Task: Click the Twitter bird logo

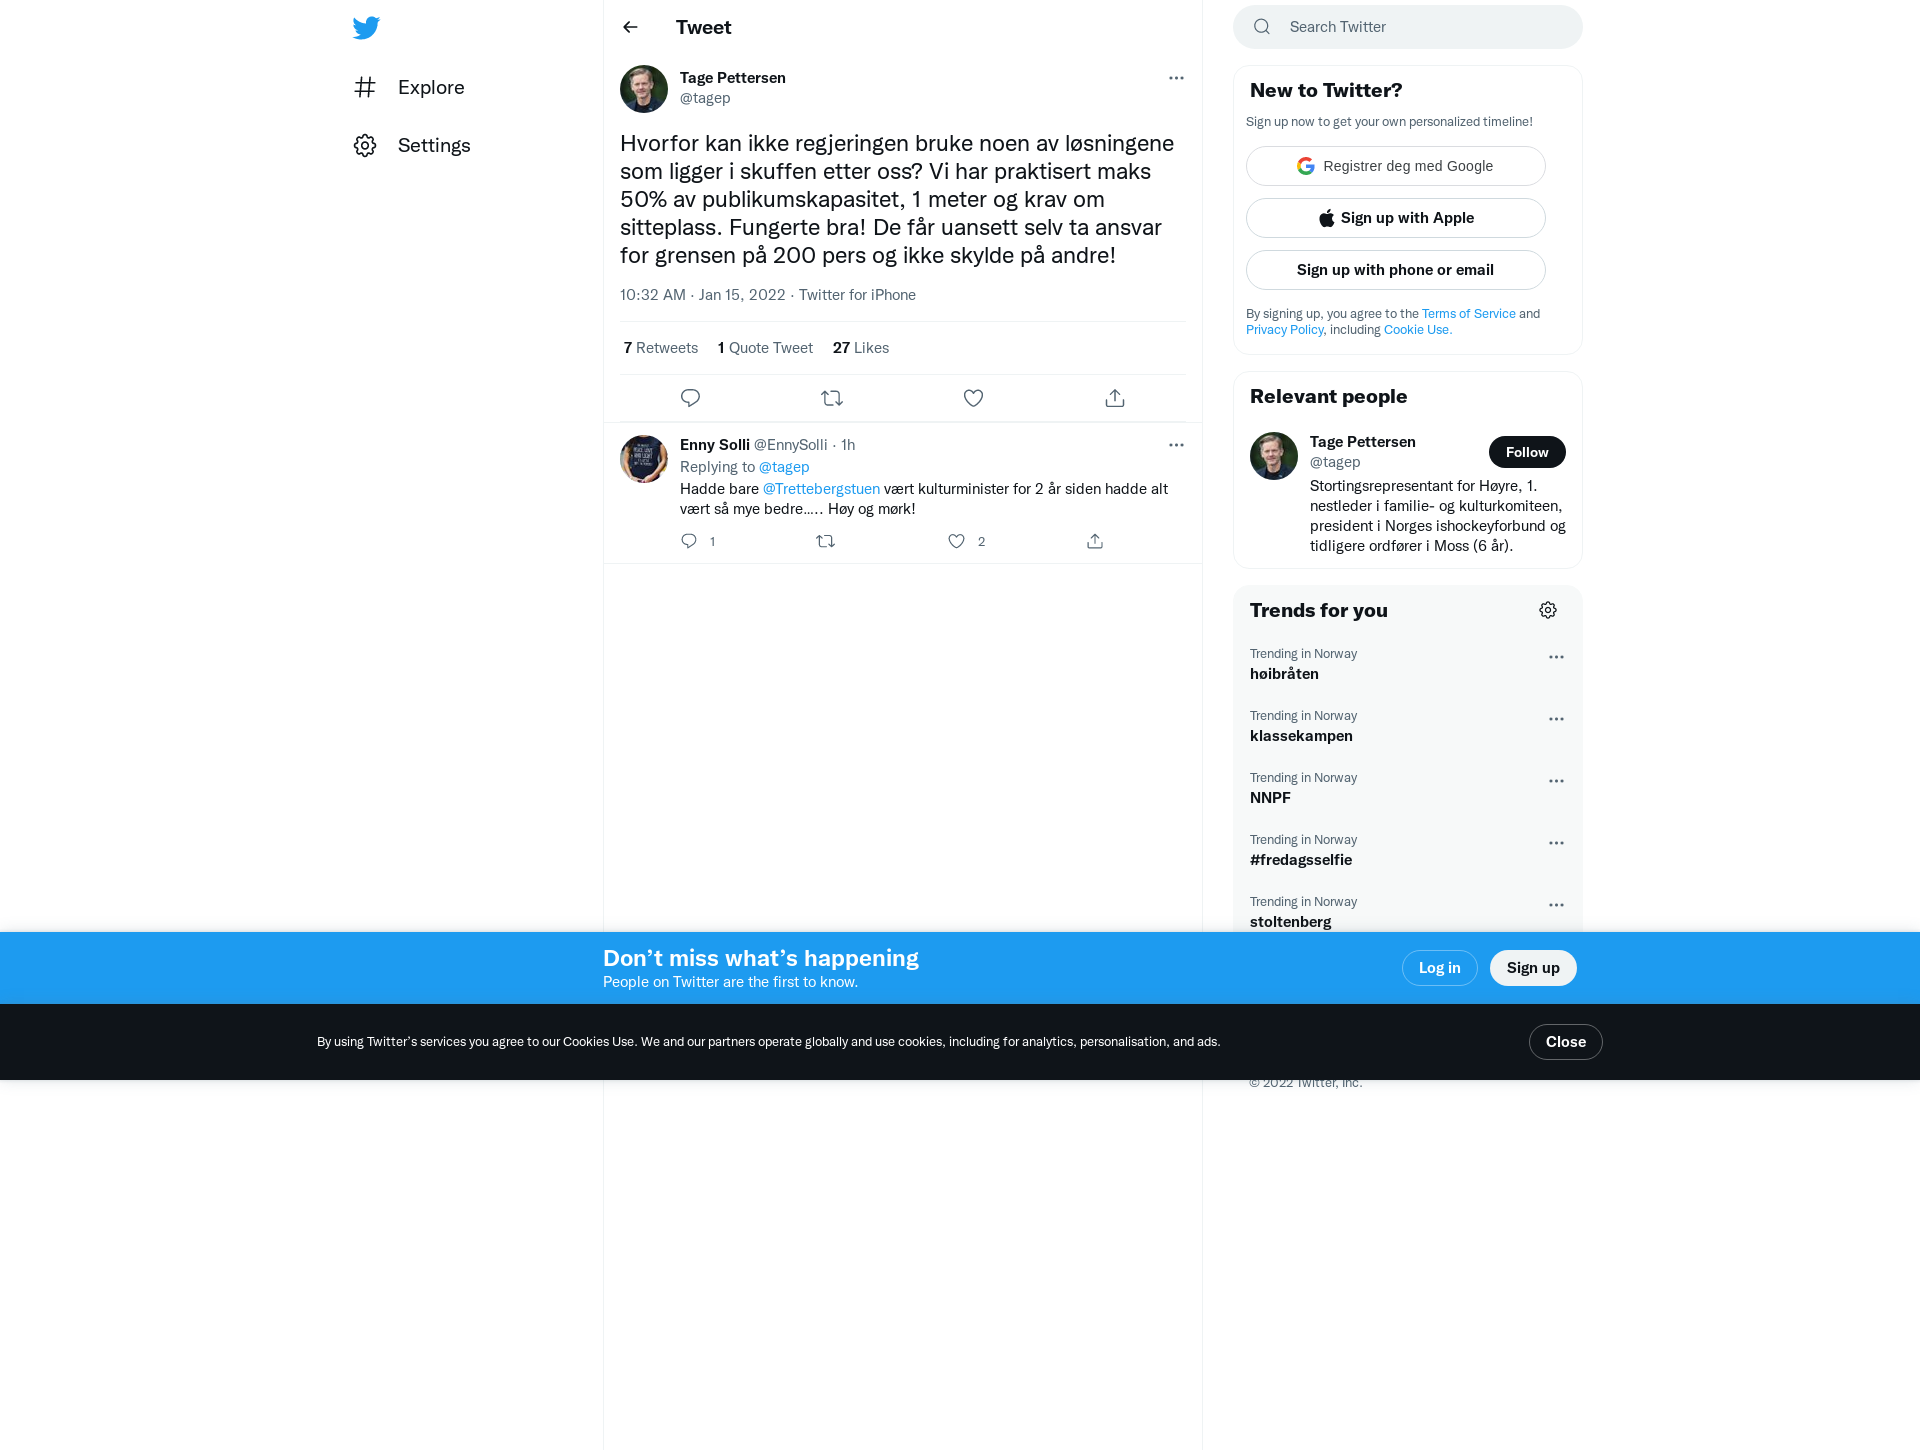Action: tap(366, 27)
